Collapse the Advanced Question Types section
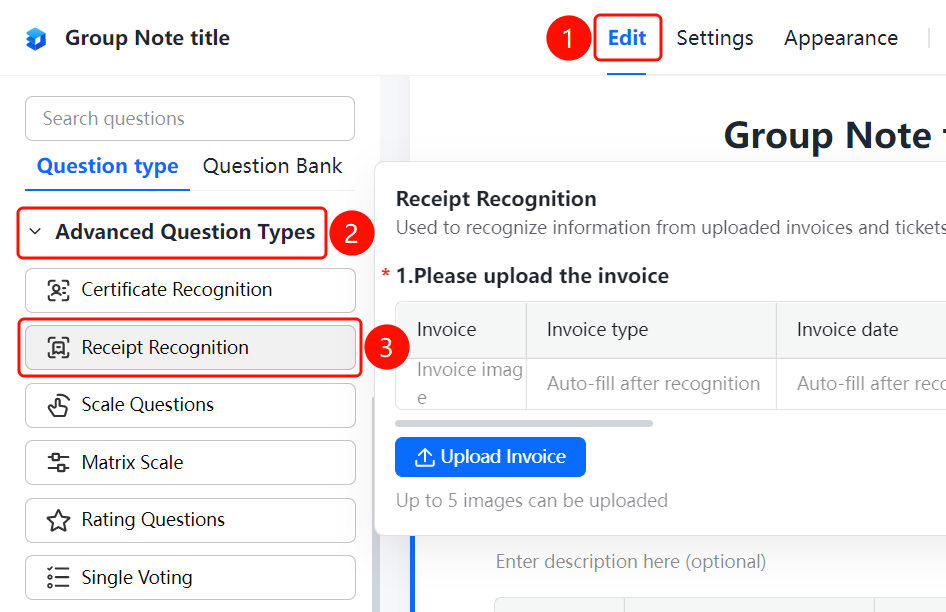Image resolution: width=946 pixels, height=612 pixels. click(x=36, y=232)
